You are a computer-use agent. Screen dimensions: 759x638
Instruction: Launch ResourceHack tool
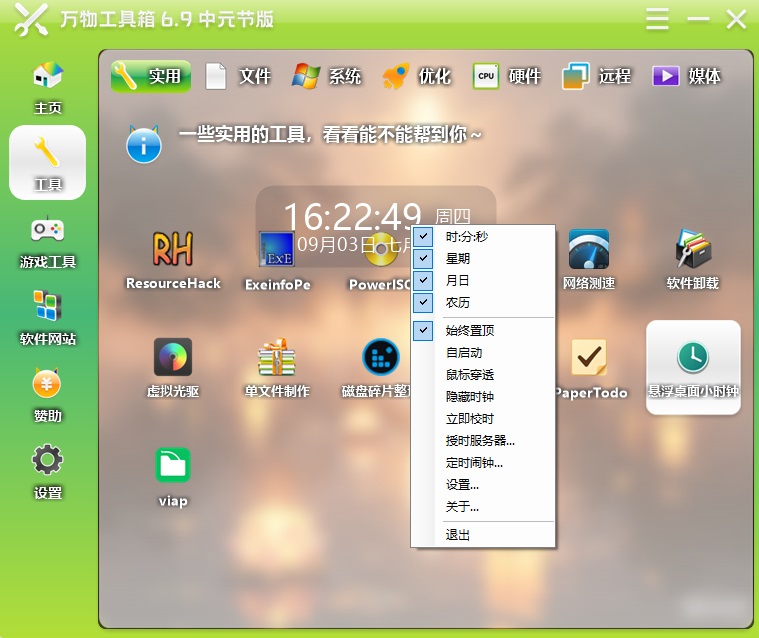pyautogui.click(x=173, y=260)
